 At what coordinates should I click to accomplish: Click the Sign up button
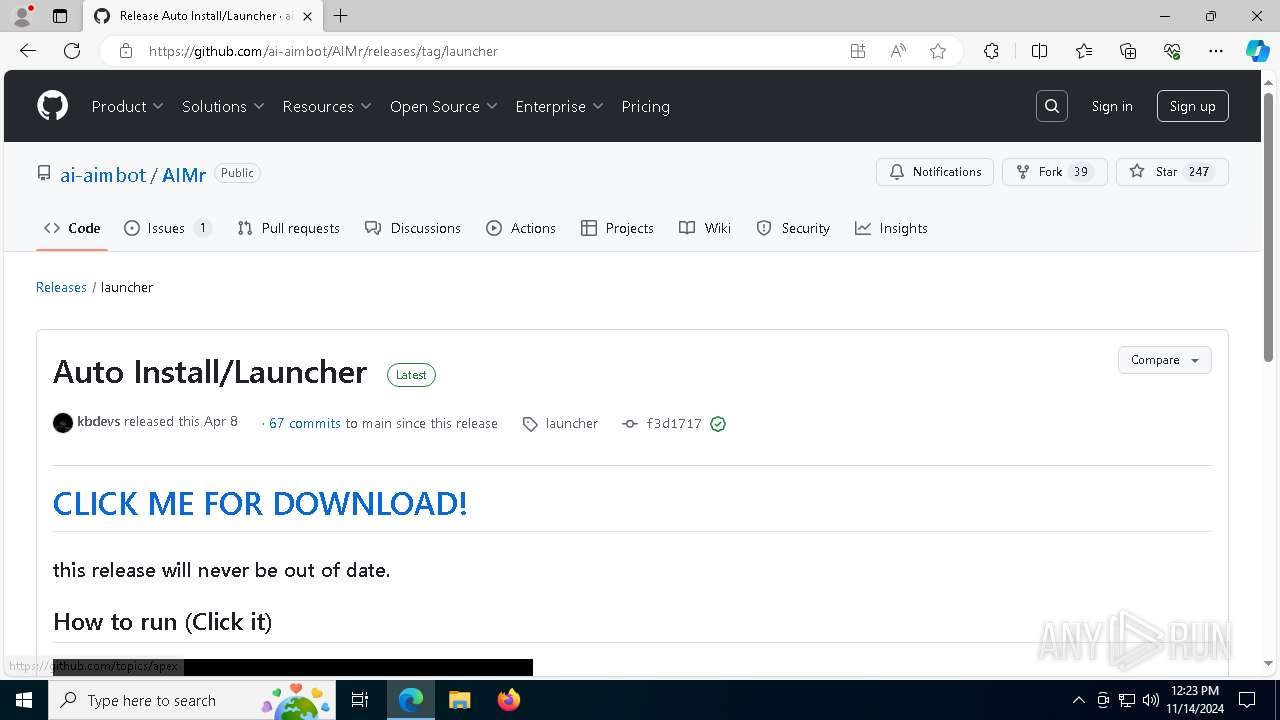(x=1193, y=106)
